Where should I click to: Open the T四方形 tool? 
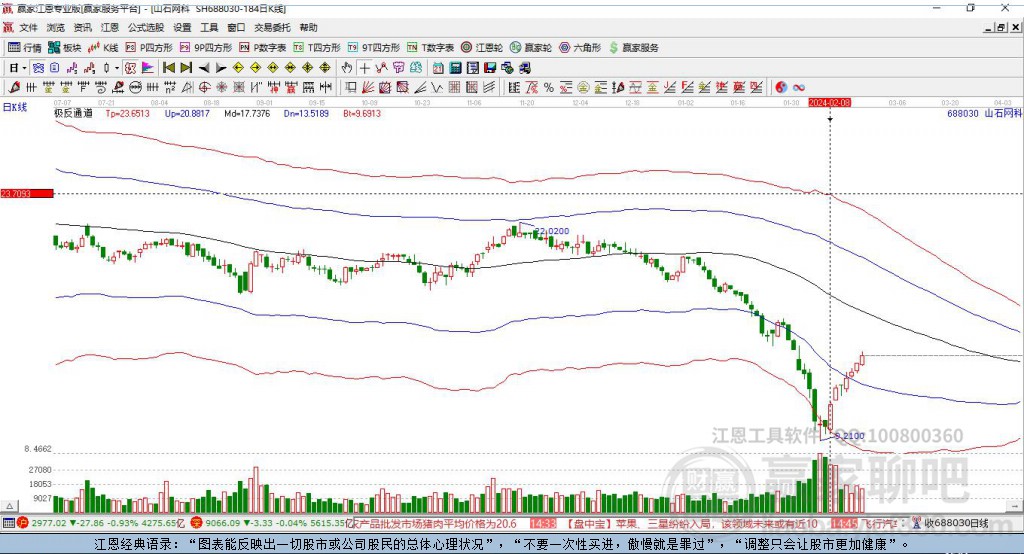[317, 48]
